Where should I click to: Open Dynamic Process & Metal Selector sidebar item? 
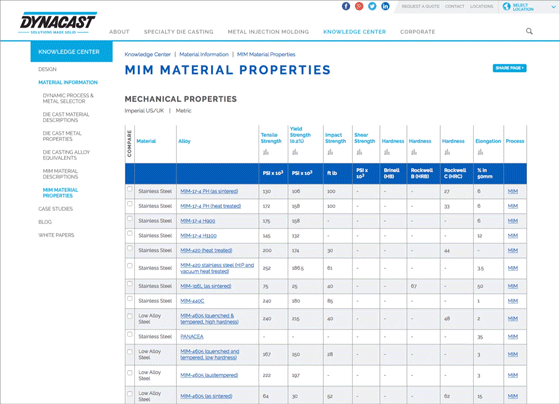(68, 98)
